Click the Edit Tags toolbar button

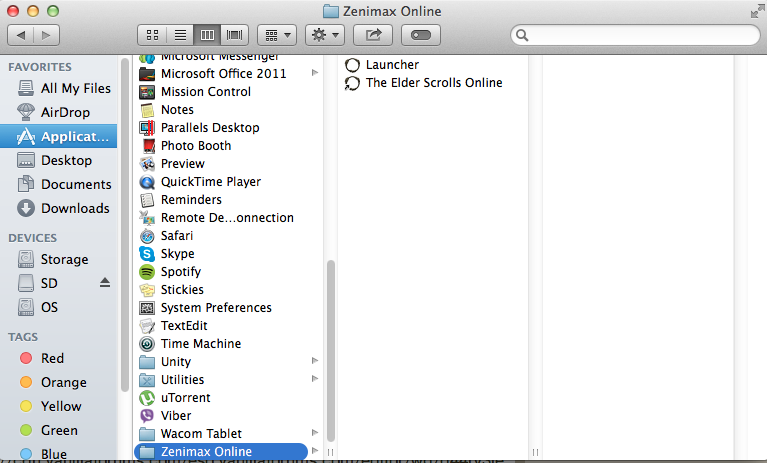point(421,35)
